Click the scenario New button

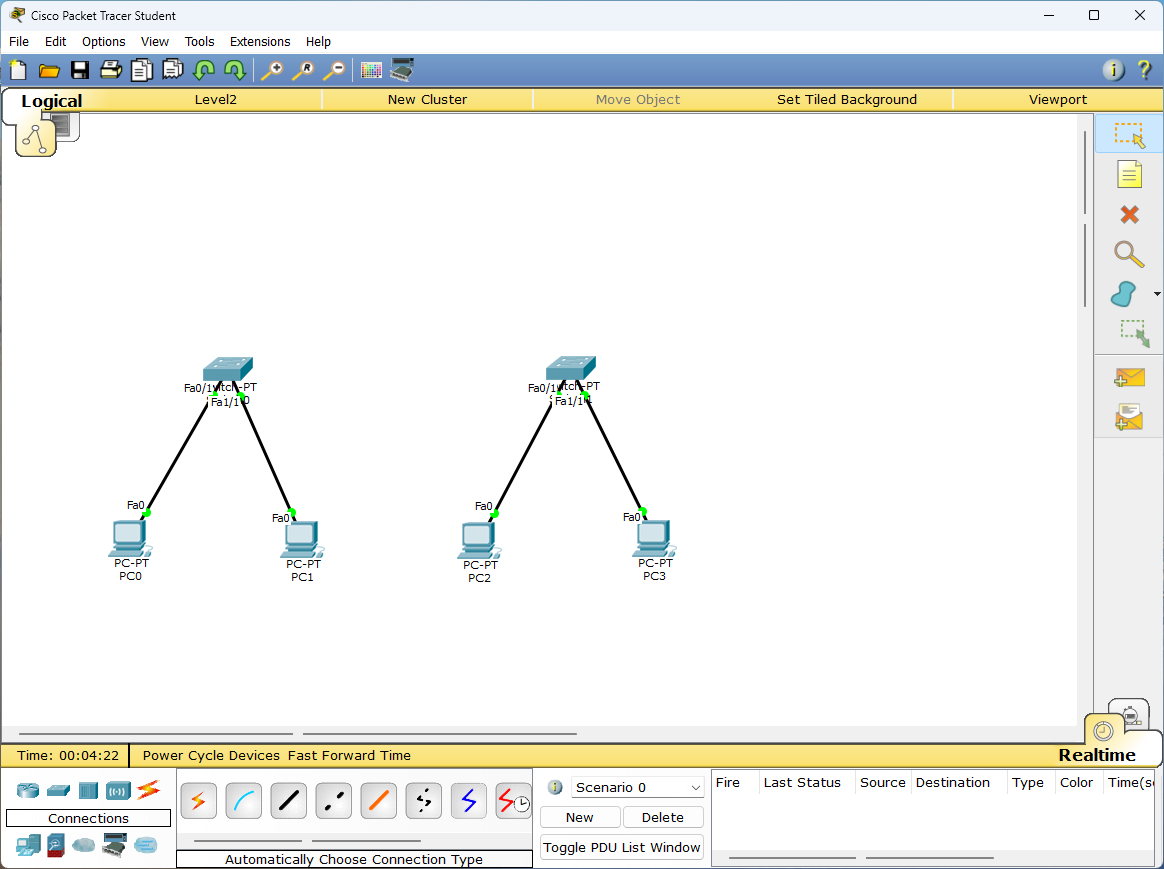tap(580, 817)
